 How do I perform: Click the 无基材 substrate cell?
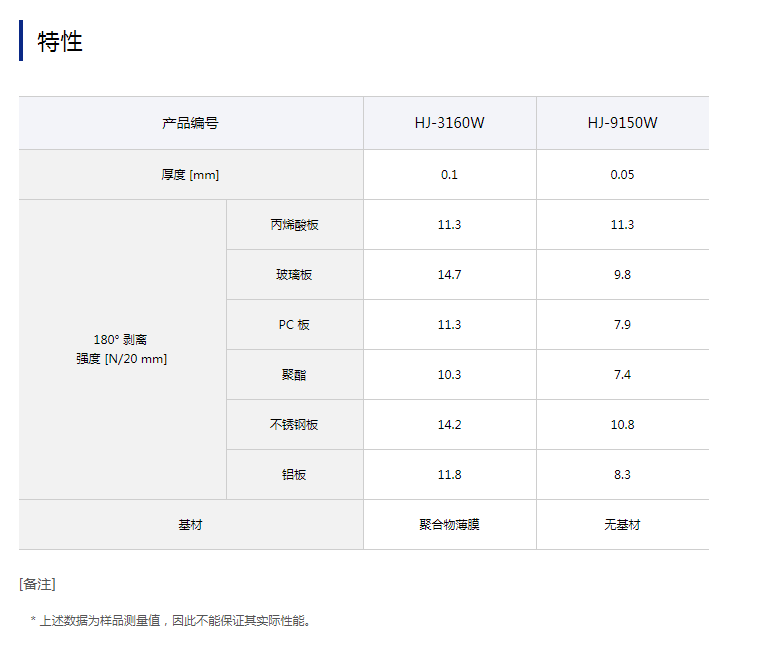pos(622,525)
